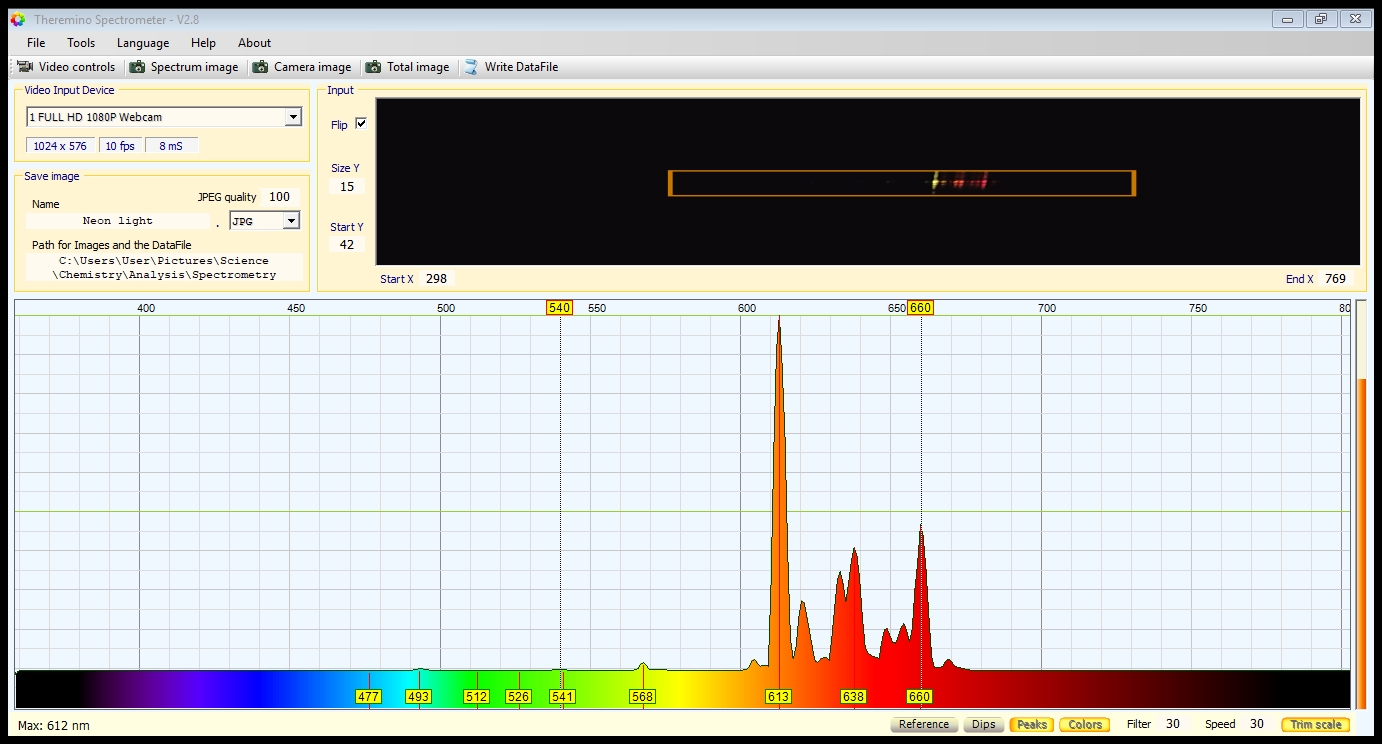Toggle the Flip checkbox
The width and height of the screenshot is (1382, 744).
tap(361, 124)
